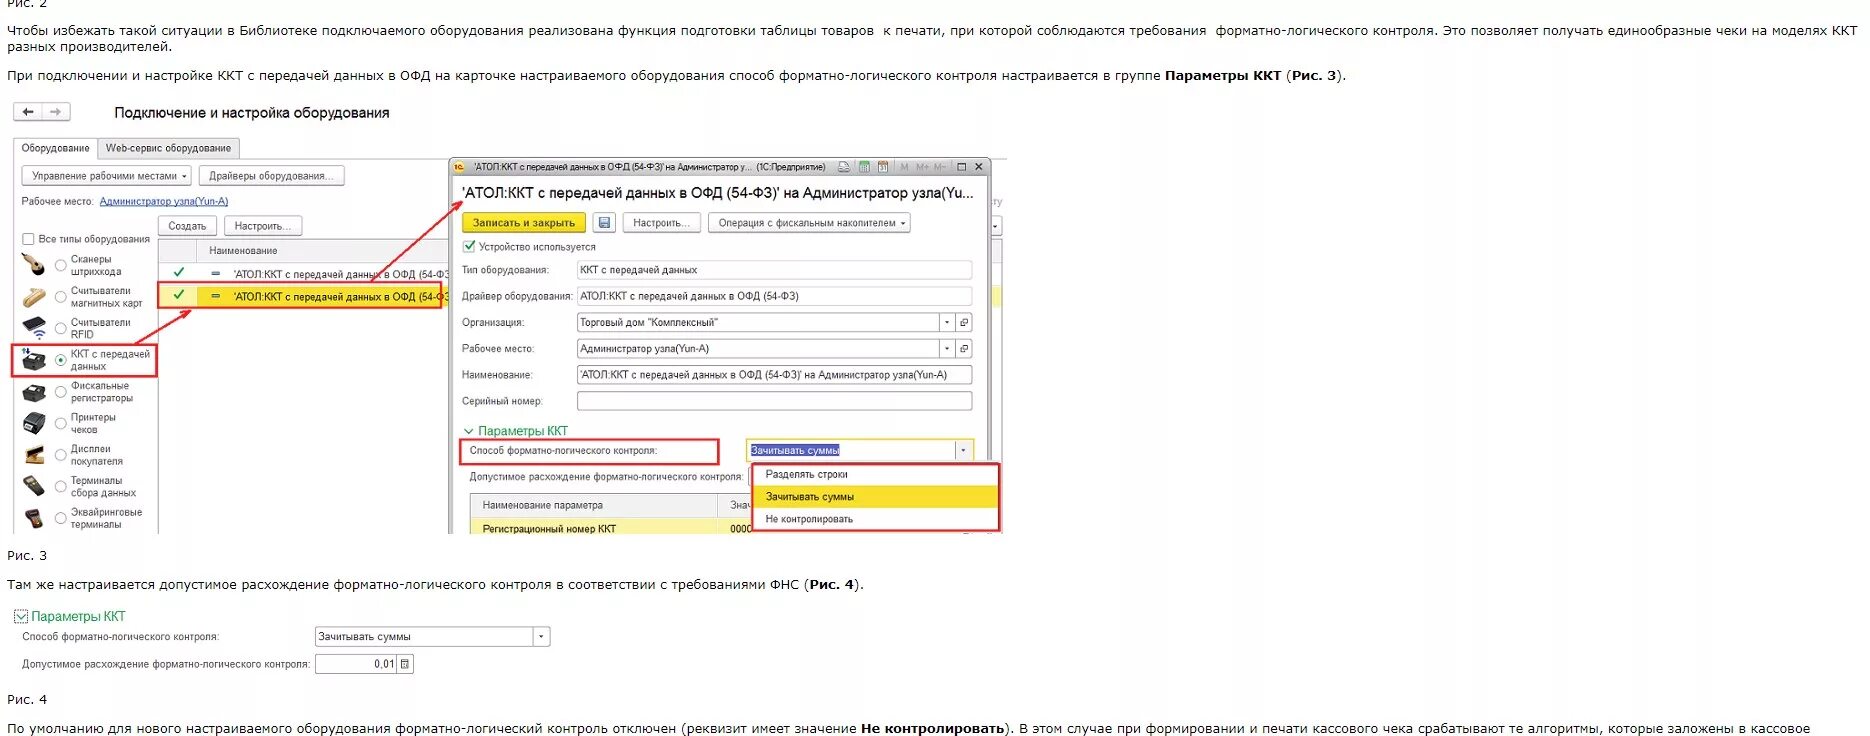
Task: Click the calculator icon in dialog title bar
Action: pyautogui.click(x=864, y=167)
